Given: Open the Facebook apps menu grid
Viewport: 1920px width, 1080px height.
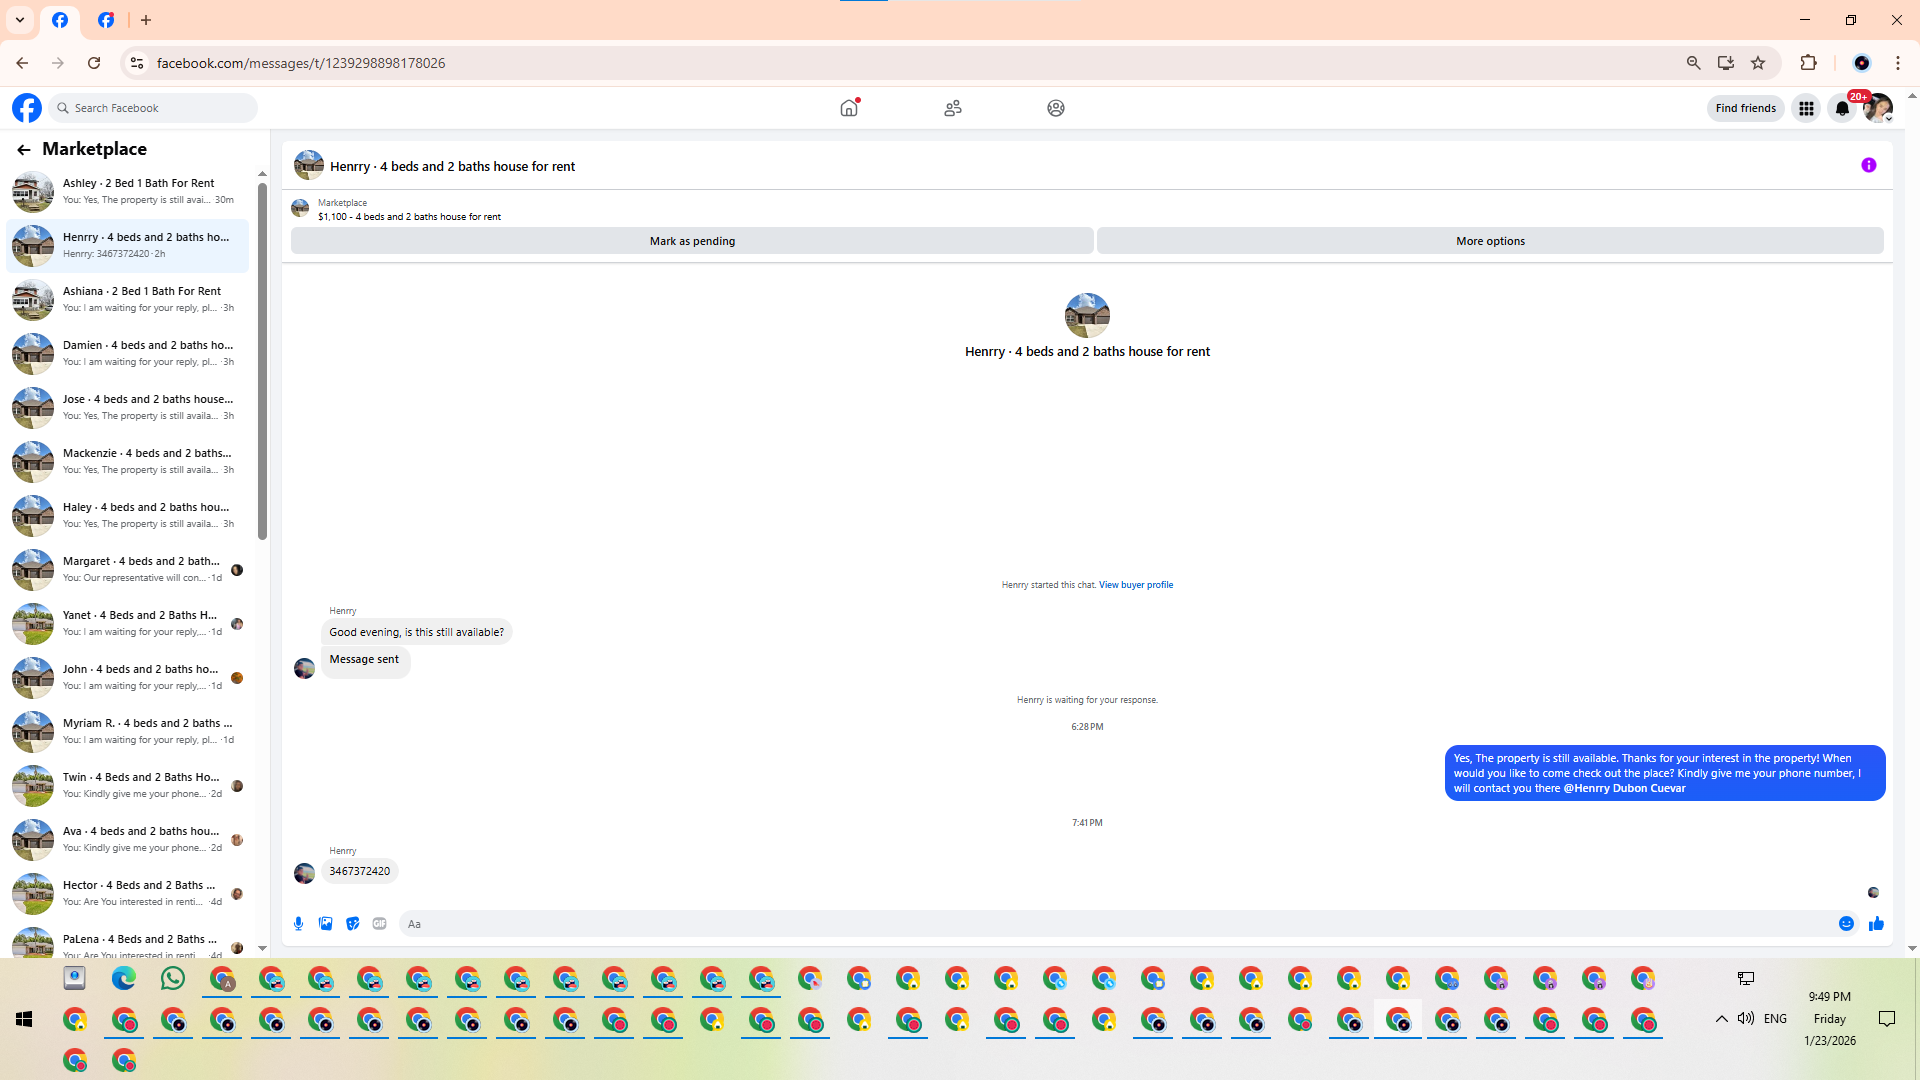Looking at the screenshot, I should 1806,108.
